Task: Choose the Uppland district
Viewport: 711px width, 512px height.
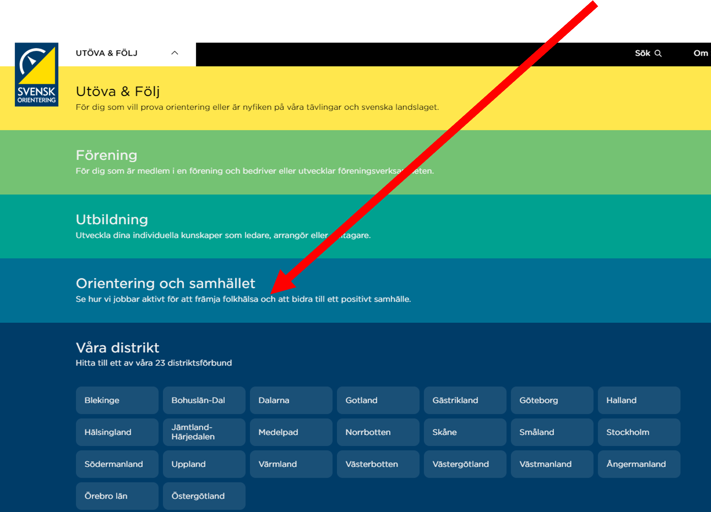Action: click(x=204, y=464)
